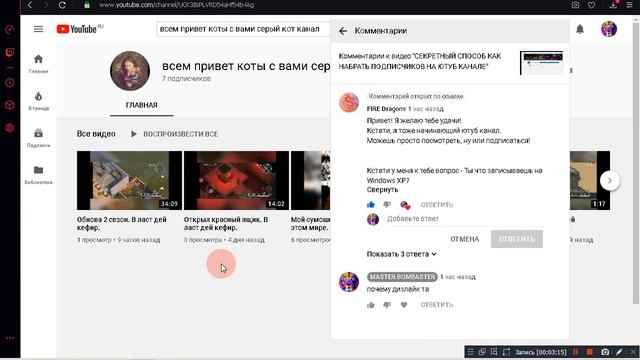The image size is (640, 360).
Task: Open the settings gear in Opera sidebar
Action: coord(10,128)
